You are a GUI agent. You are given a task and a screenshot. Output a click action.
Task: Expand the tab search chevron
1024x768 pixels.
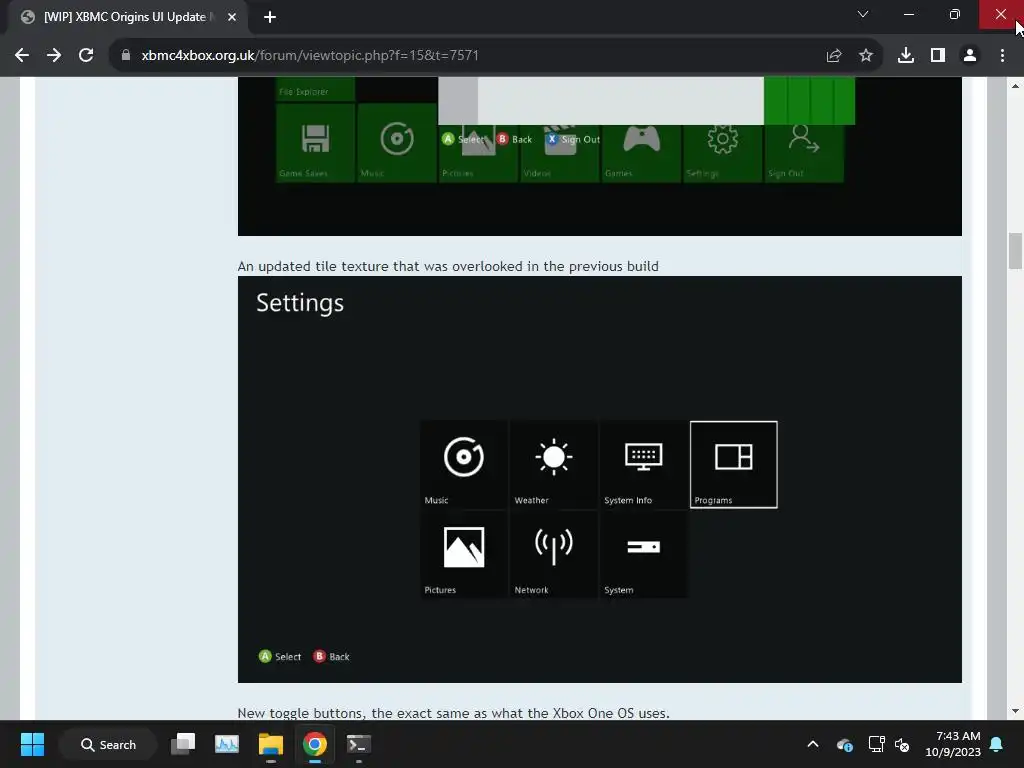[x=863, y=14]
